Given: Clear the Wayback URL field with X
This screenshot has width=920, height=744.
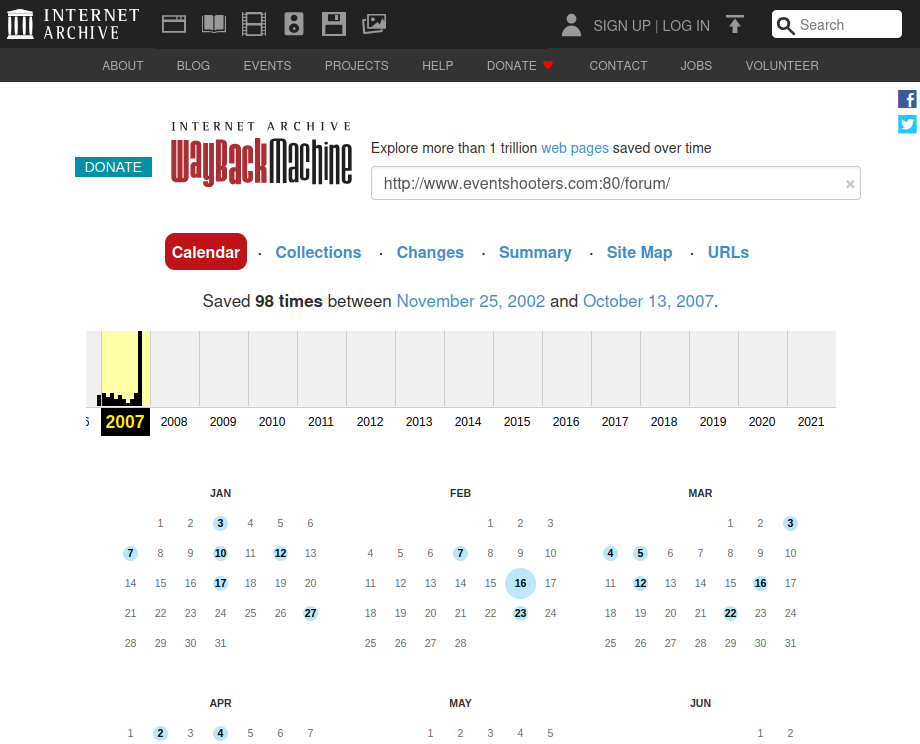Looking at the screenshot, I should [x=850, y=184].
